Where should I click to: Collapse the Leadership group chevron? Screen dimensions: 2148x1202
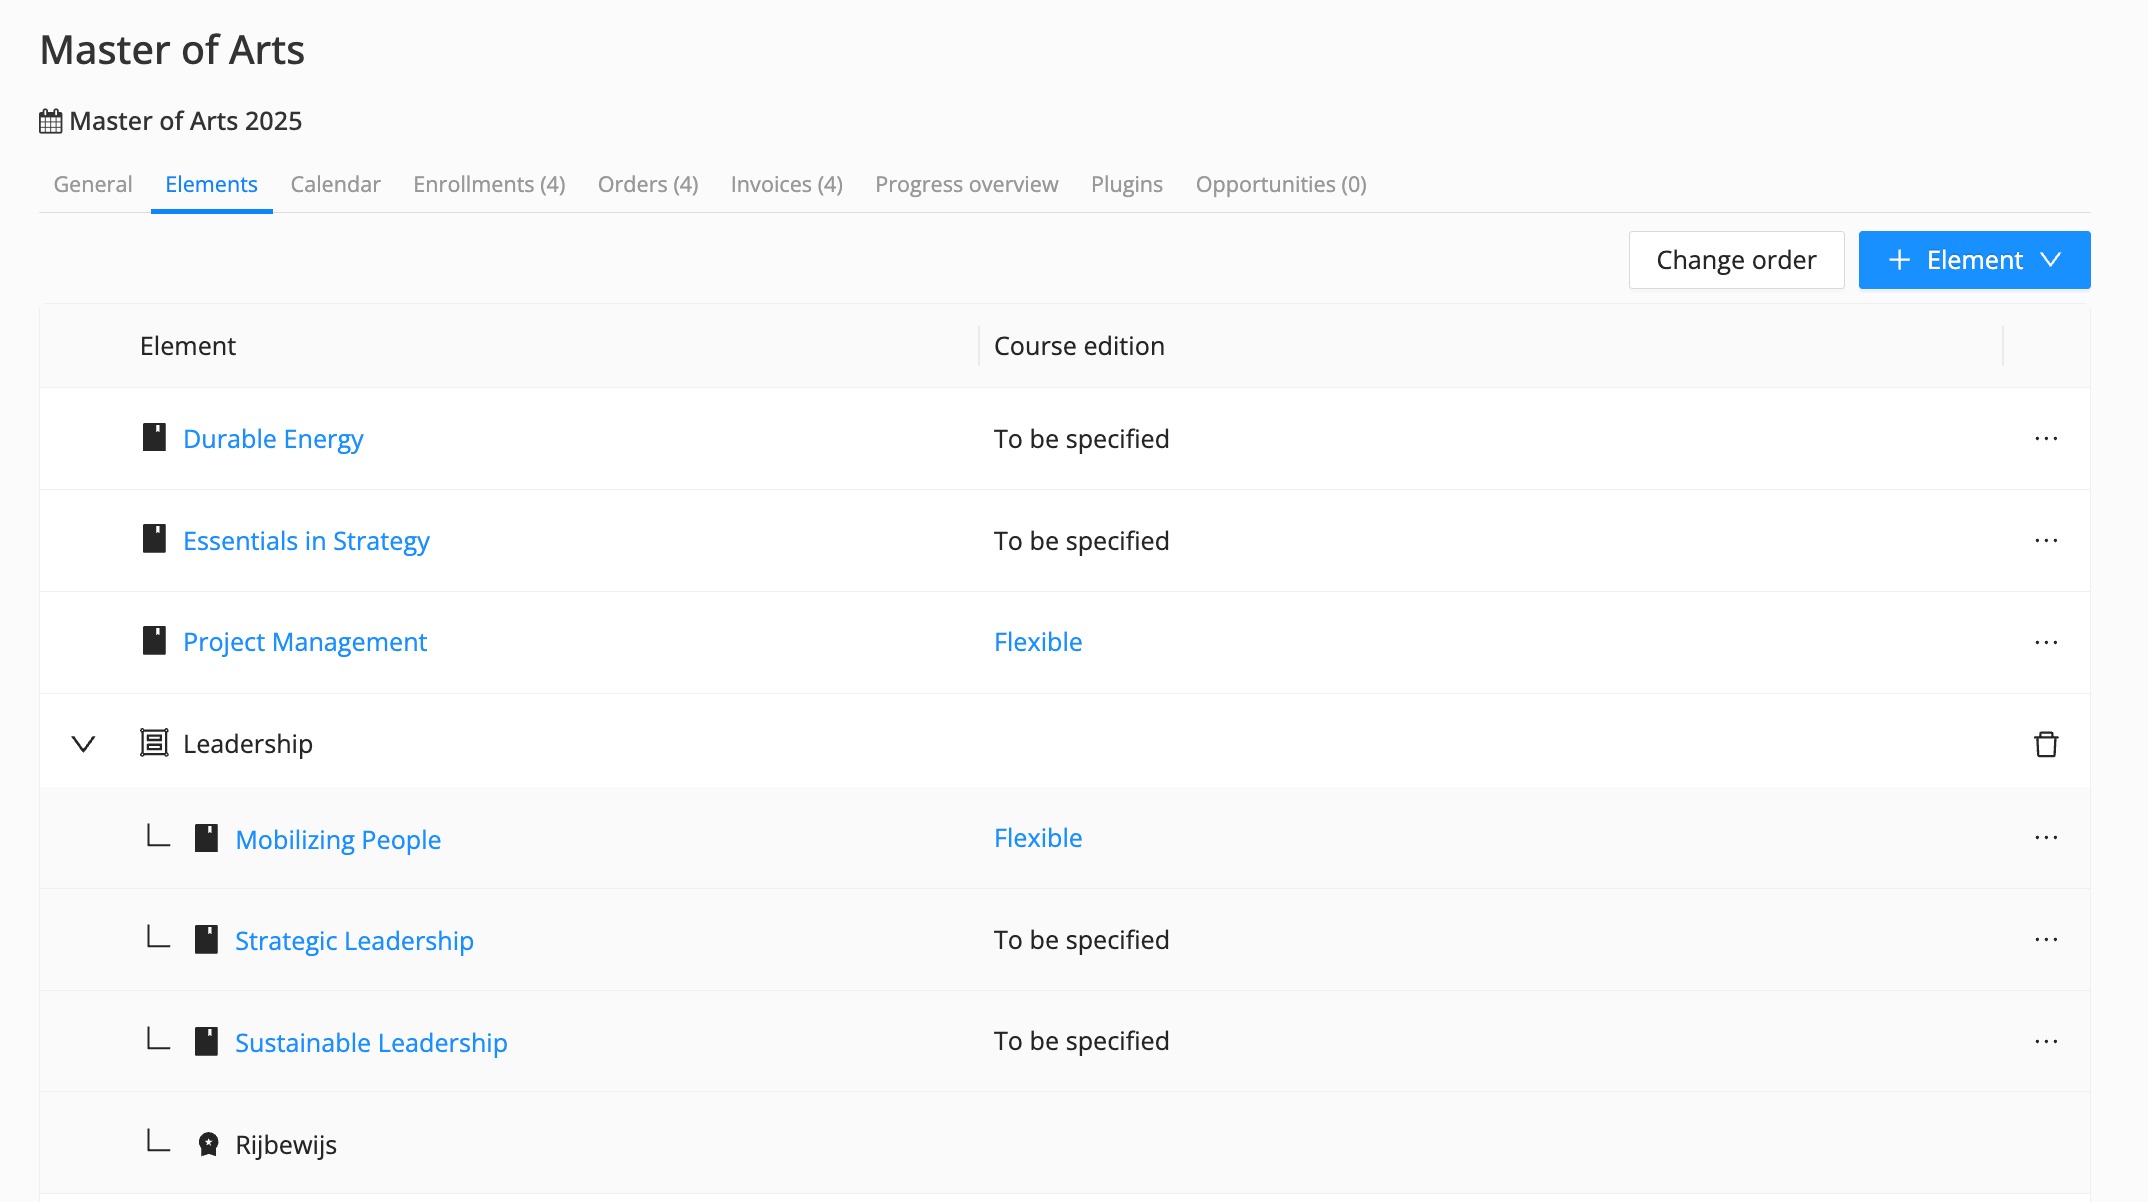(x=84, y=744)
